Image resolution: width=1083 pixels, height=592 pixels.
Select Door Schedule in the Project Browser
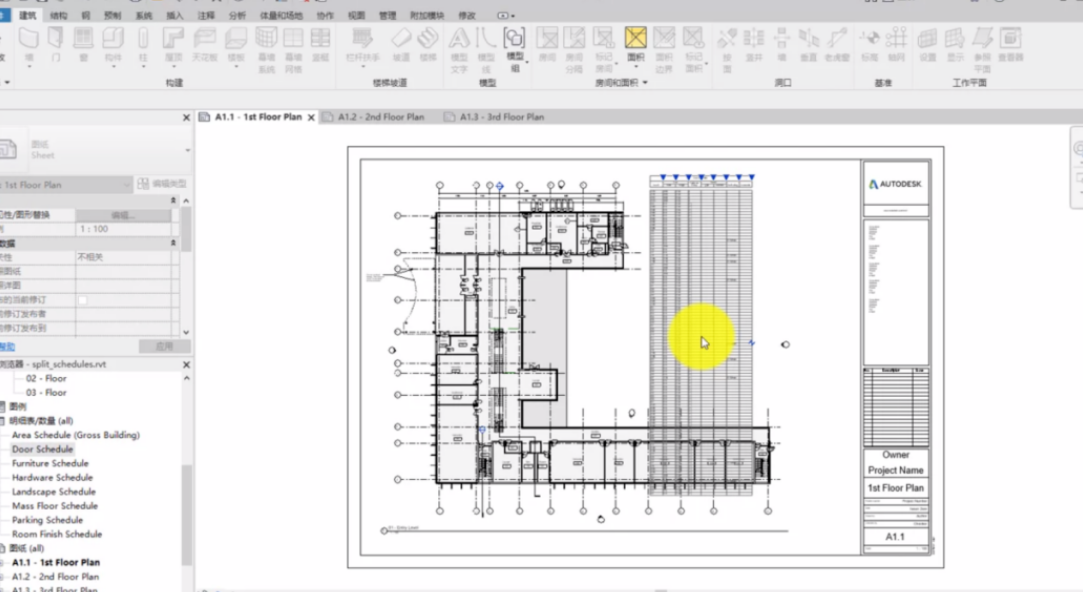42,449
